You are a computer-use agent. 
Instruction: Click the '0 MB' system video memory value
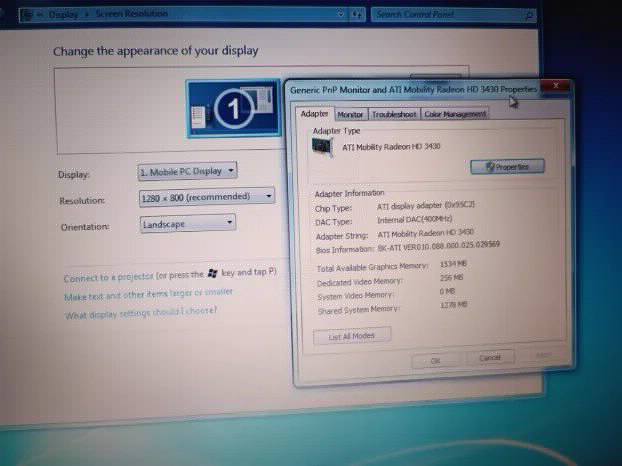[447, 291]
